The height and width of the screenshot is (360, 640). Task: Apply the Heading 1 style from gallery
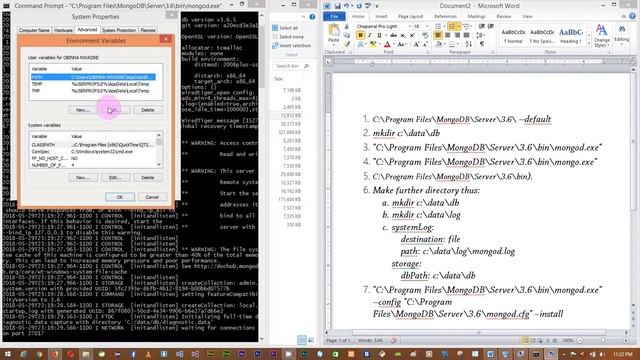pos(571,36)
